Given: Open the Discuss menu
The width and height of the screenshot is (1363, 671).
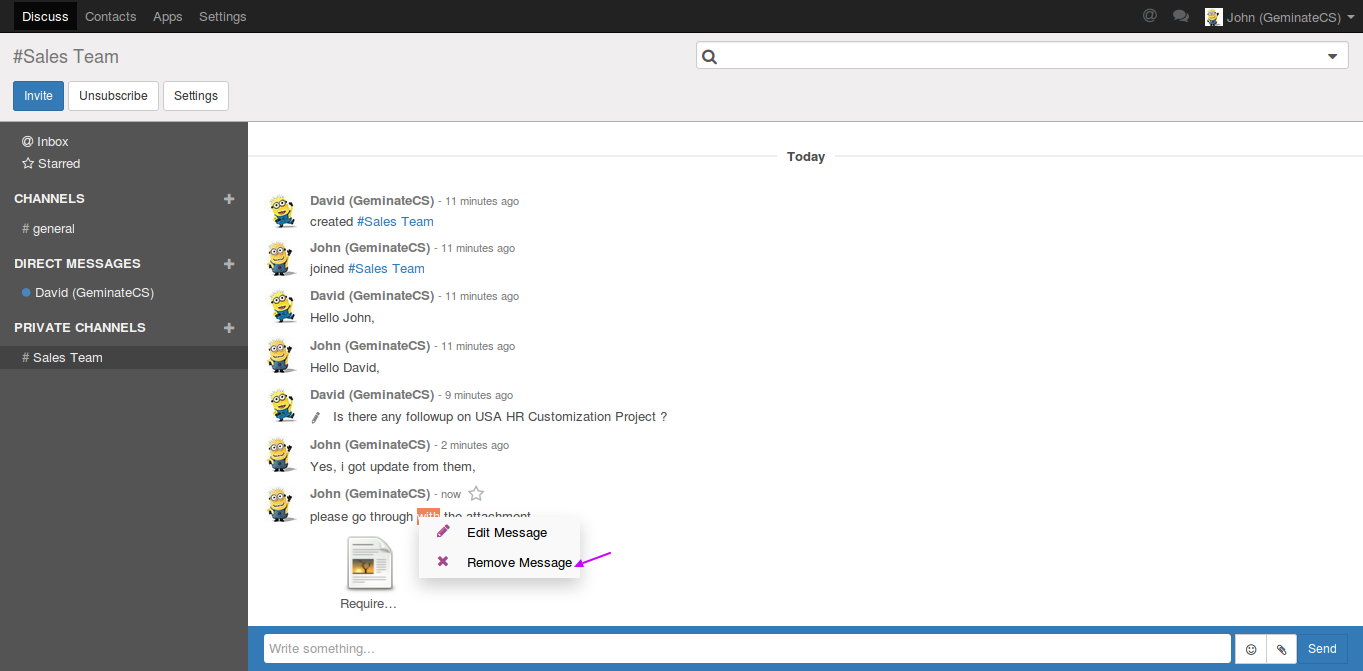Looking at the screenshot, I should (x=45, y=16).
